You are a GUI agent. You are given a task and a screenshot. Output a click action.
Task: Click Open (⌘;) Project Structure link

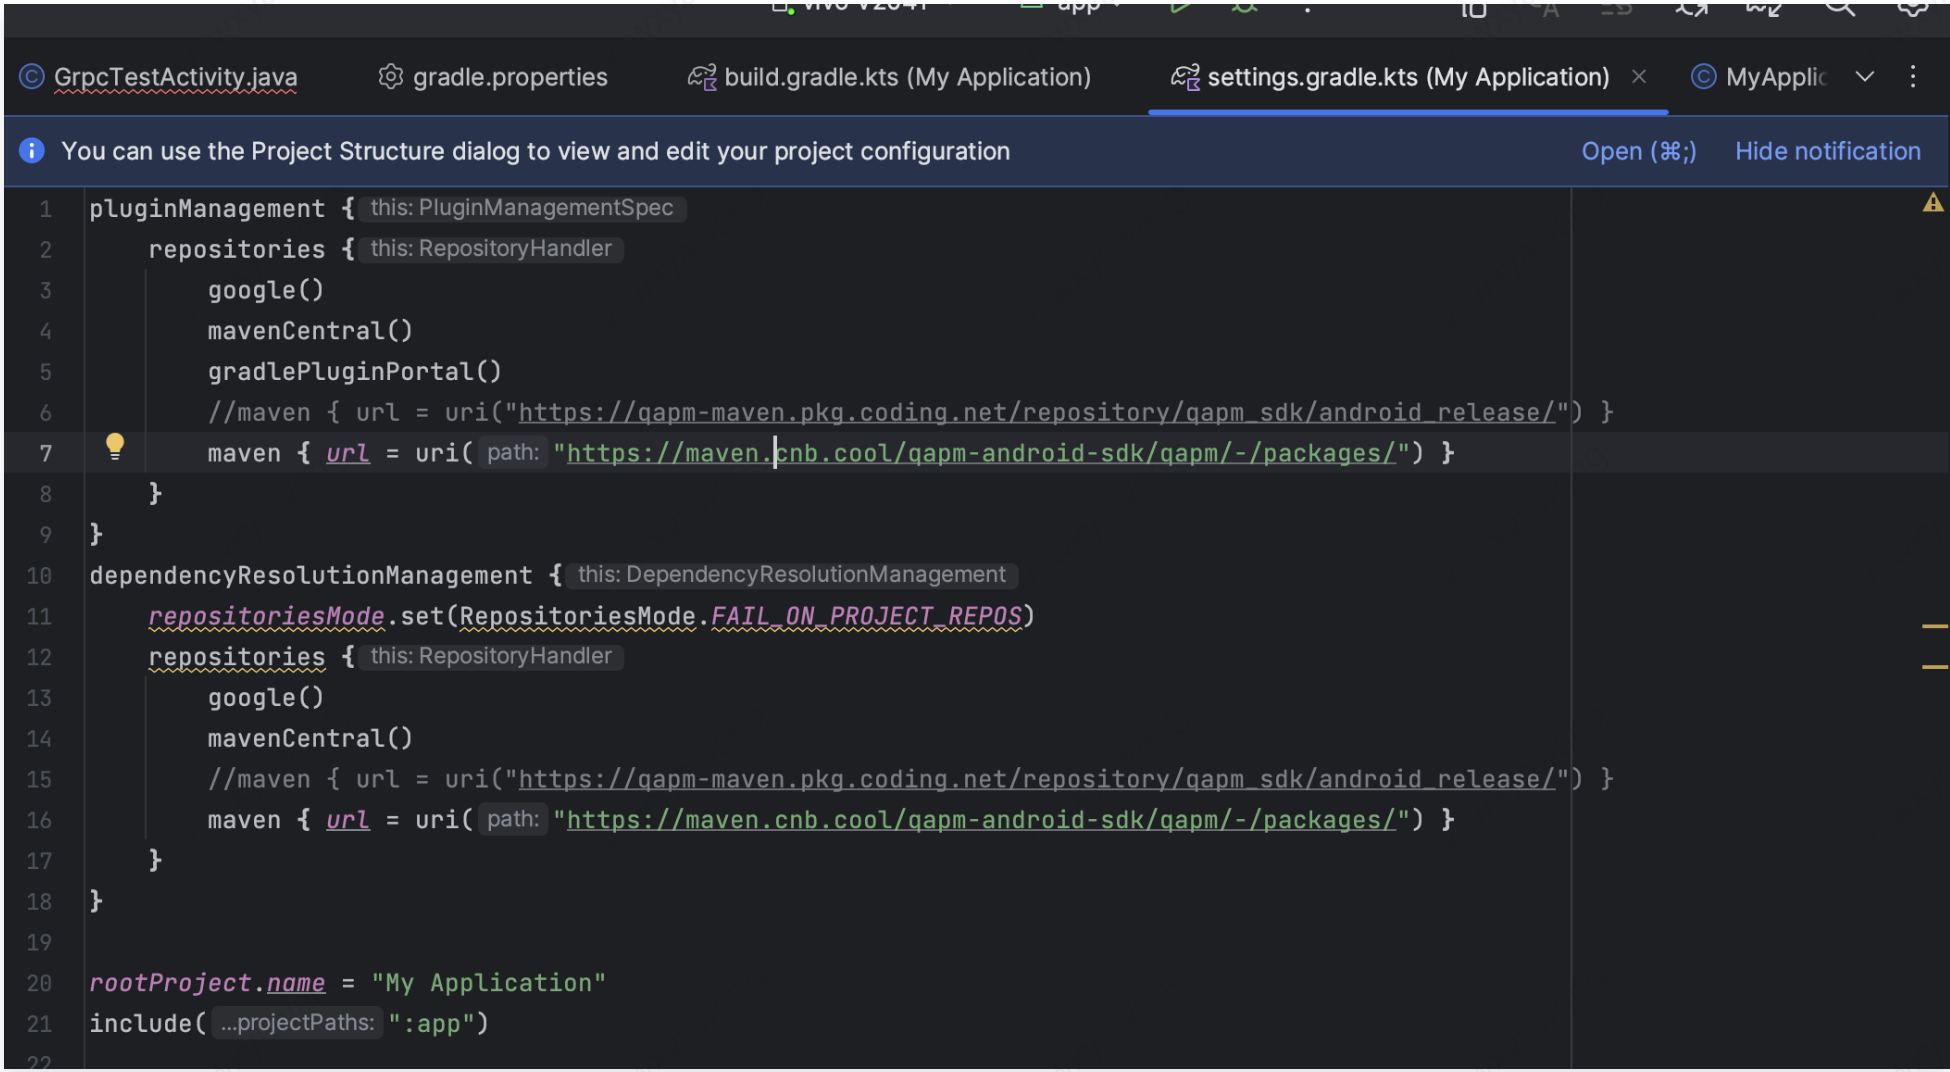pyautogui.click(x=1638, y=151)
